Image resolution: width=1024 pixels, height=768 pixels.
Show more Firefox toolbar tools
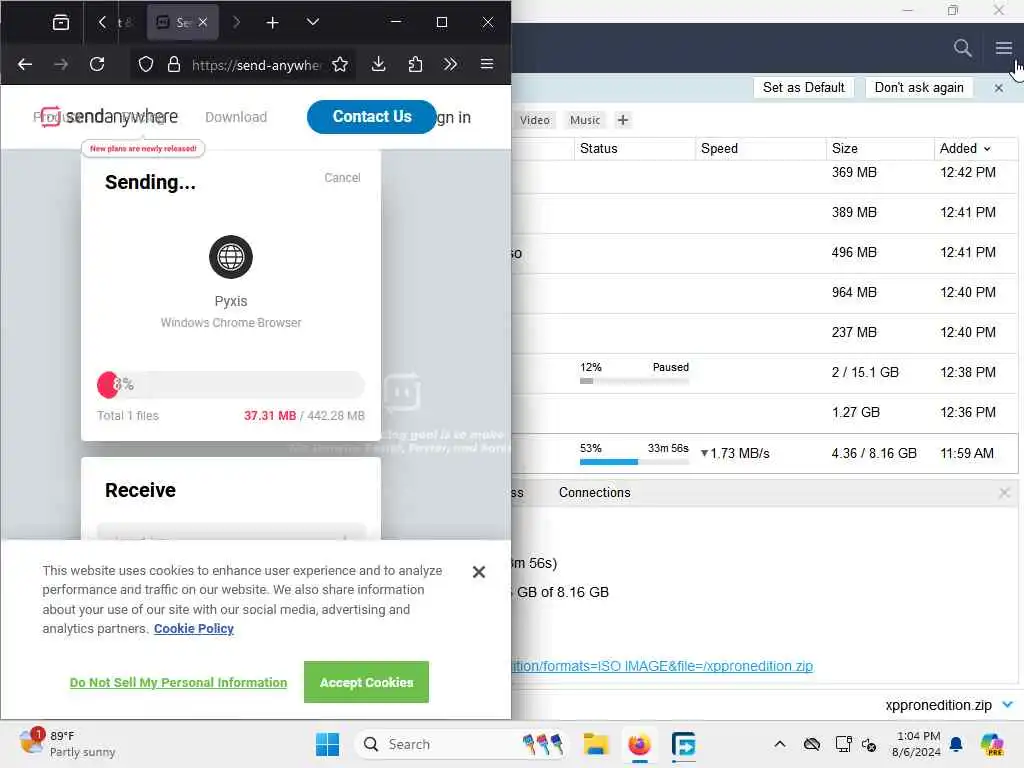(x=450, y=64)
